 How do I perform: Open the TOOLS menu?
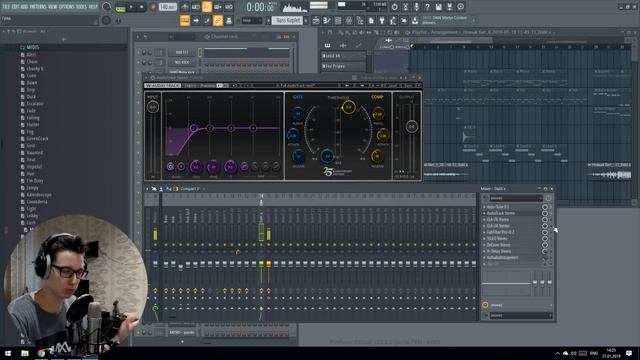coord(81,7)
